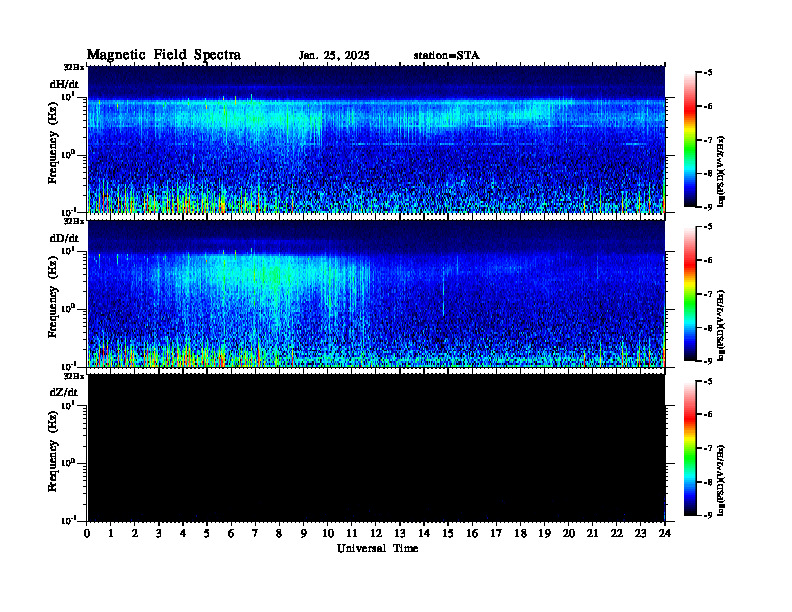Click the hour "7" tick label
This screenshot has height=612, width=792.
pyautogui.click(x=256, y=534)
